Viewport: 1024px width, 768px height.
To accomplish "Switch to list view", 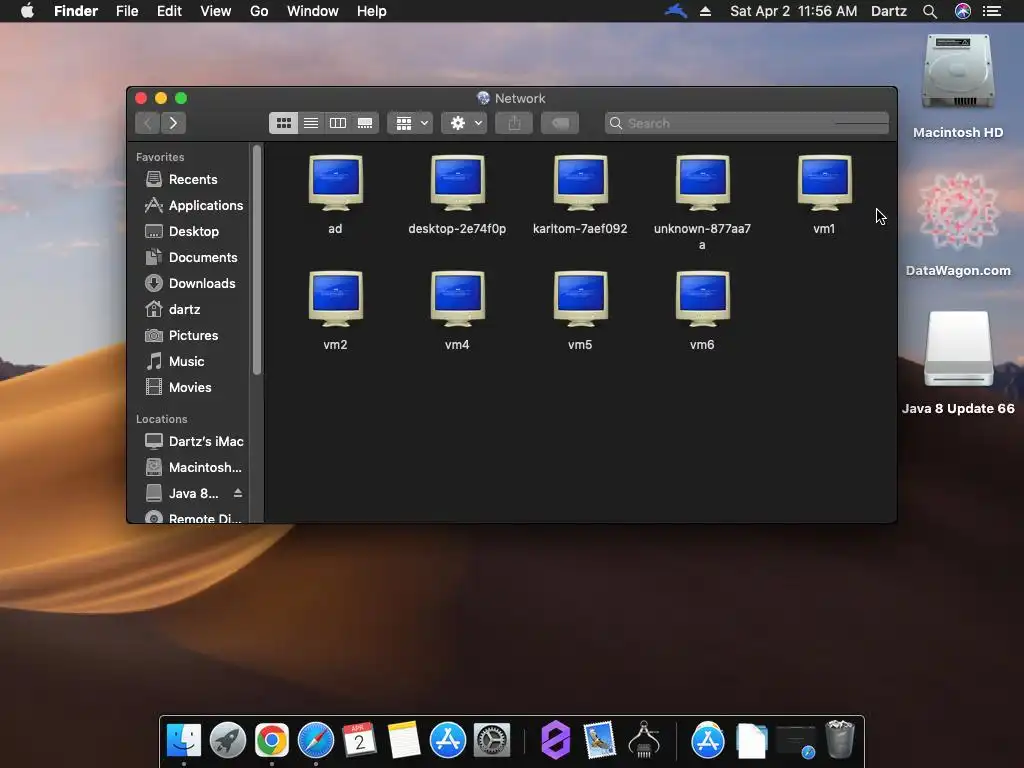I will (311, 123).
